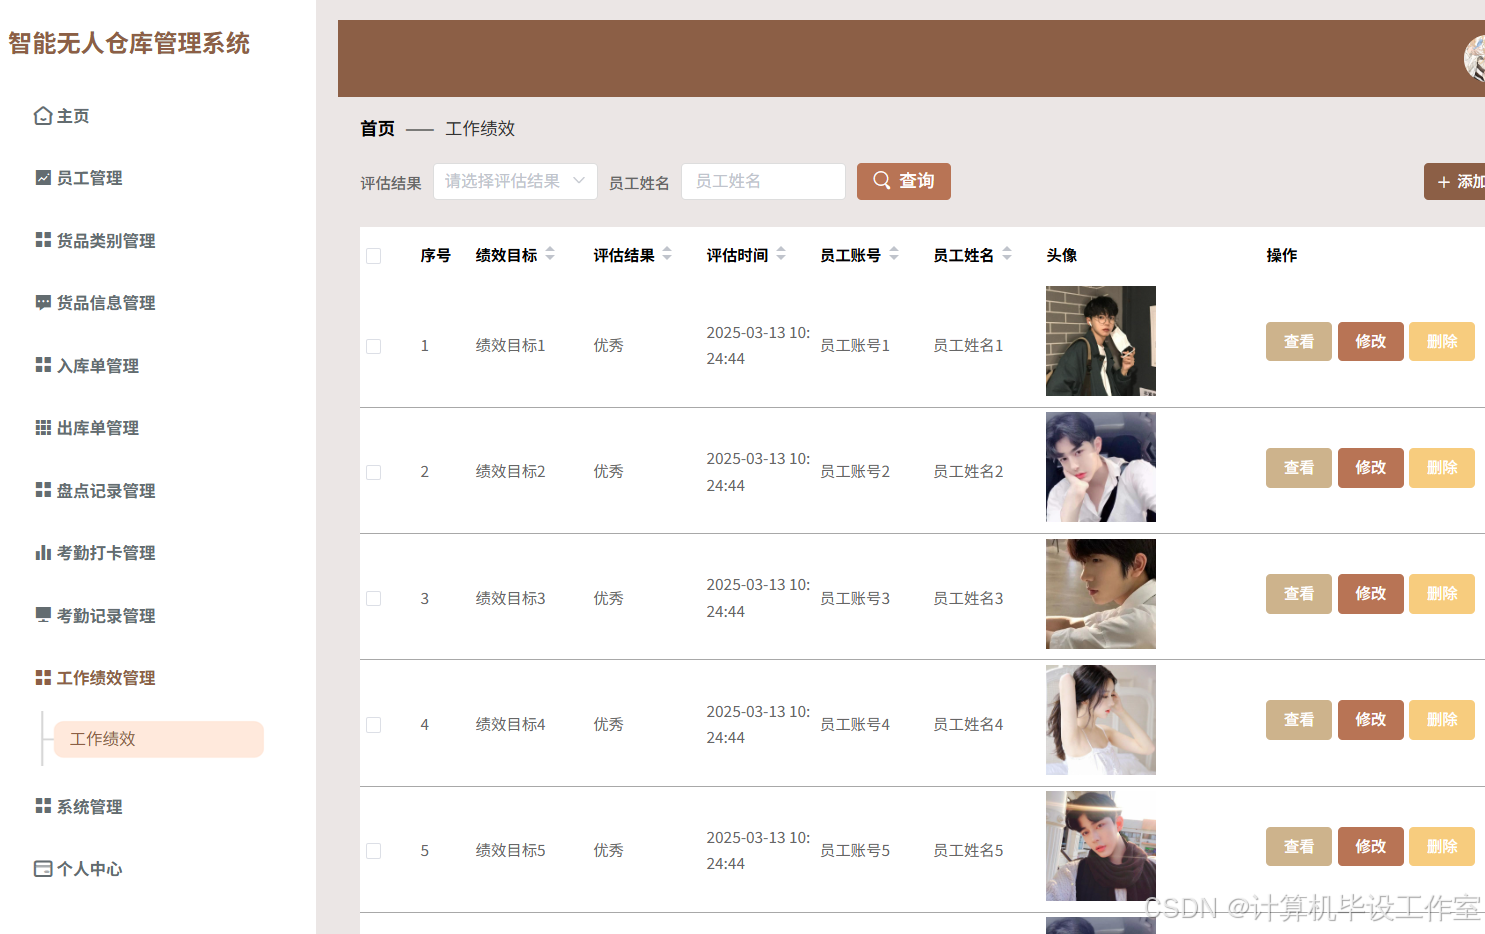1485x934 pixels.
Task: Click 删除 for 员工姓名4 row
Action: pyautogui.click(x=1442, y=719)
